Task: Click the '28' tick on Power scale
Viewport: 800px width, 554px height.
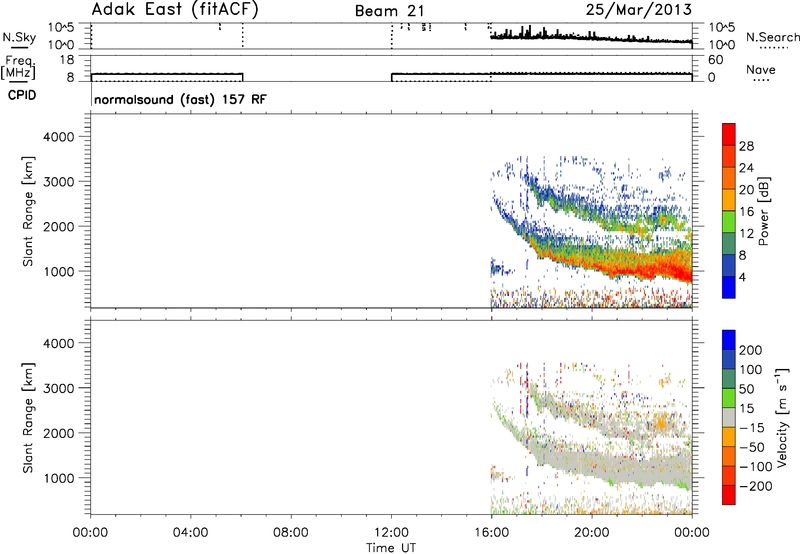Action: point(746,146)
